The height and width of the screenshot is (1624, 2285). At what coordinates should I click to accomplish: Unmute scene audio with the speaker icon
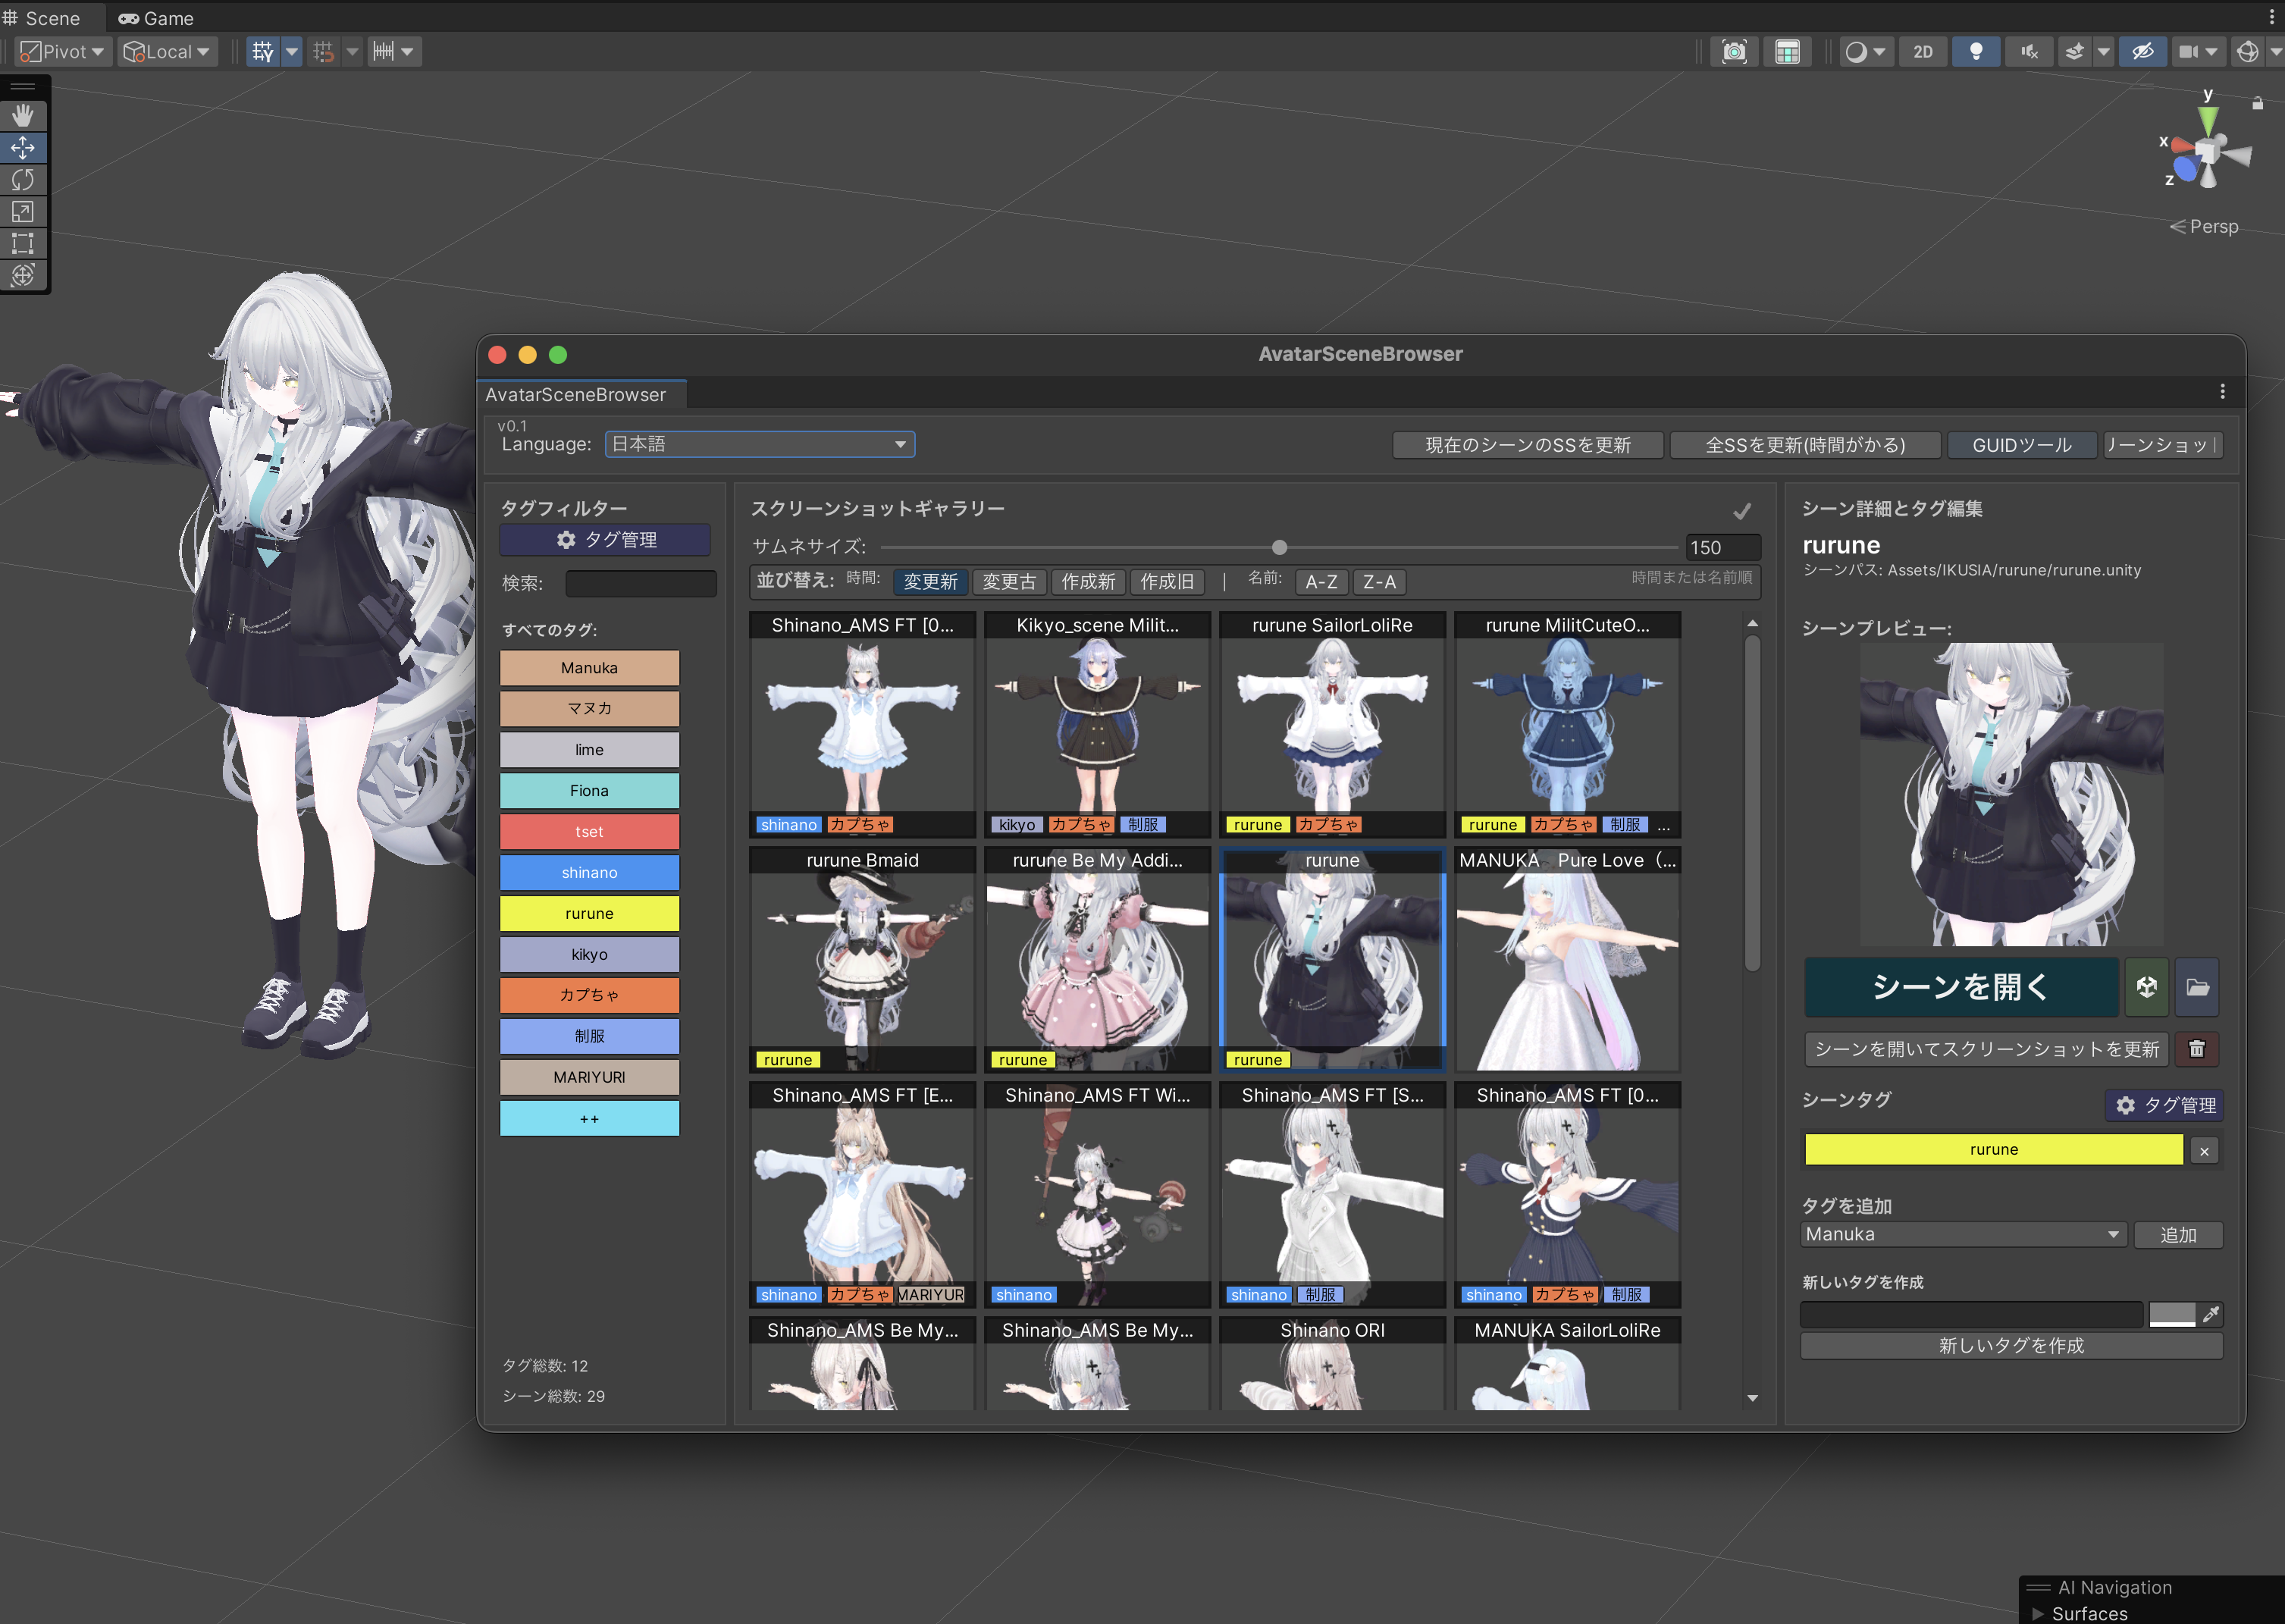[2029, 51]
